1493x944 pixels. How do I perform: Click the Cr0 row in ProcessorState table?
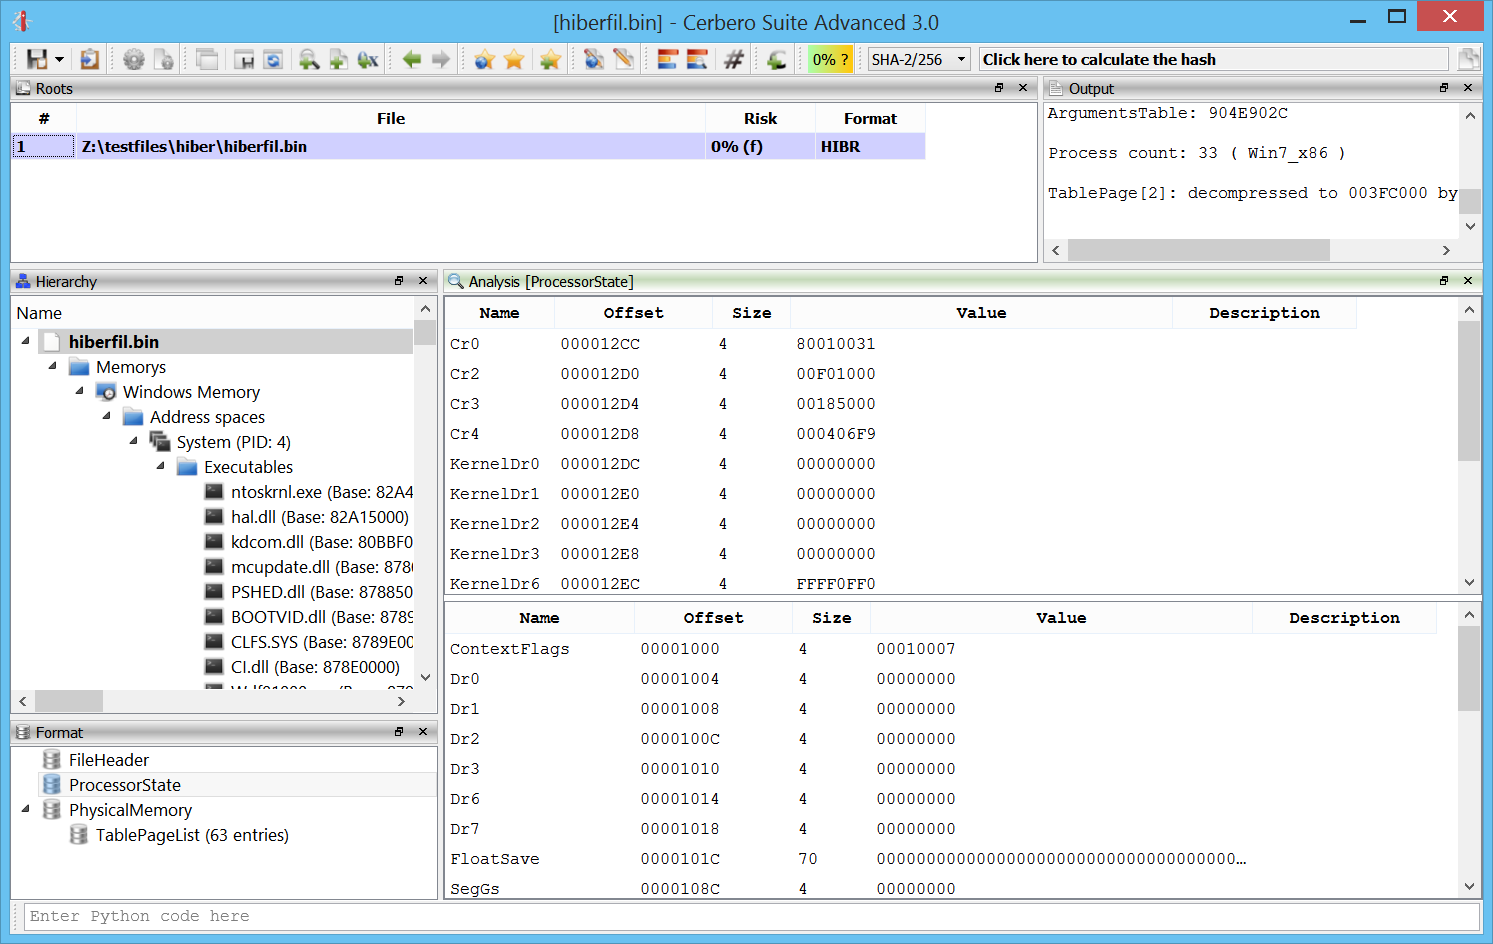[x=900, y=344]
